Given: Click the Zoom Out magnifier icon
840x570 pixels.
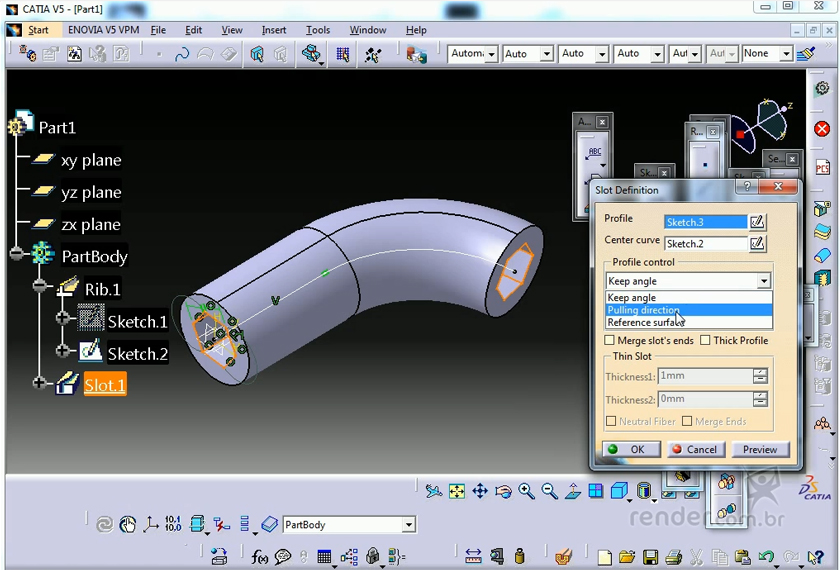Looking at the screenshot, I should pos(550,491).
